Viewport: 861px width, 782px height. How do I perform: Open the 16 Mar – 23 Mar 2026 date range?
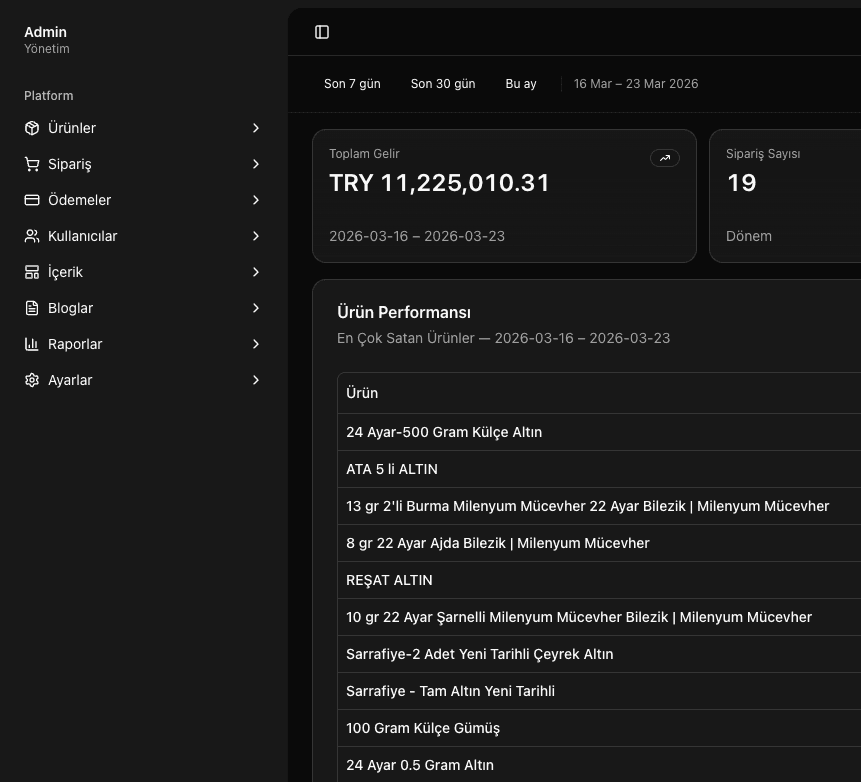[x=636, y=84]
